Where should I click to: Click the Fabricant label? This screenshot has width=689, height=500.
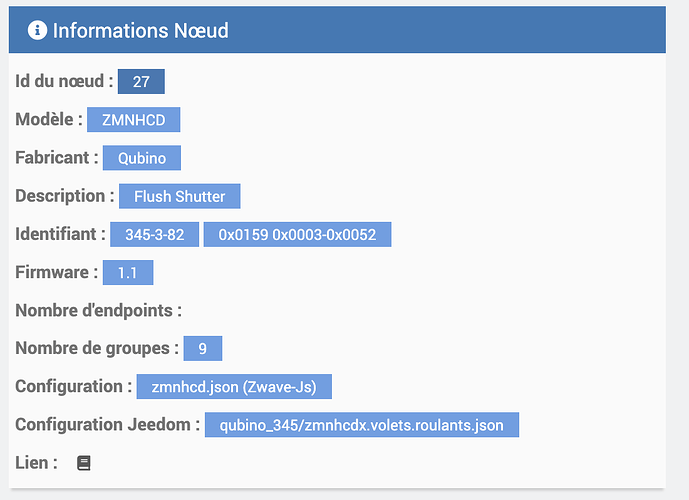[57, 158]
